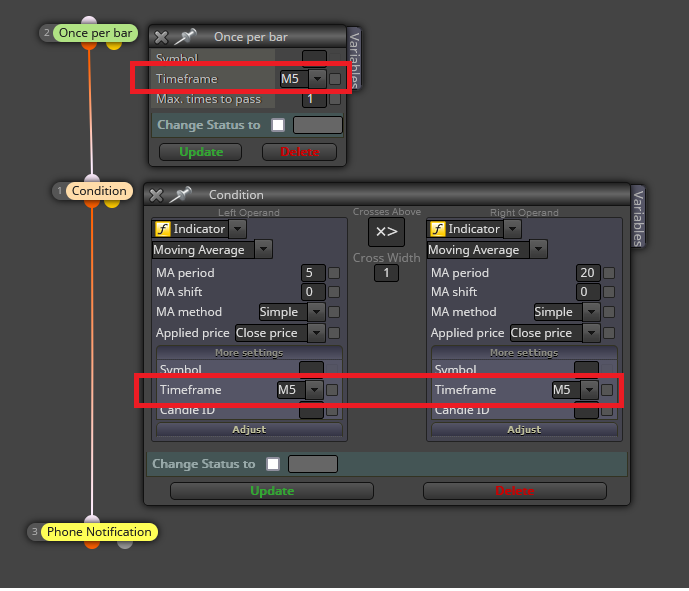The height and width of the screenshot is (591, 689).
Task: Click gray output connector under Phone Notification
Action: point(125,545)
